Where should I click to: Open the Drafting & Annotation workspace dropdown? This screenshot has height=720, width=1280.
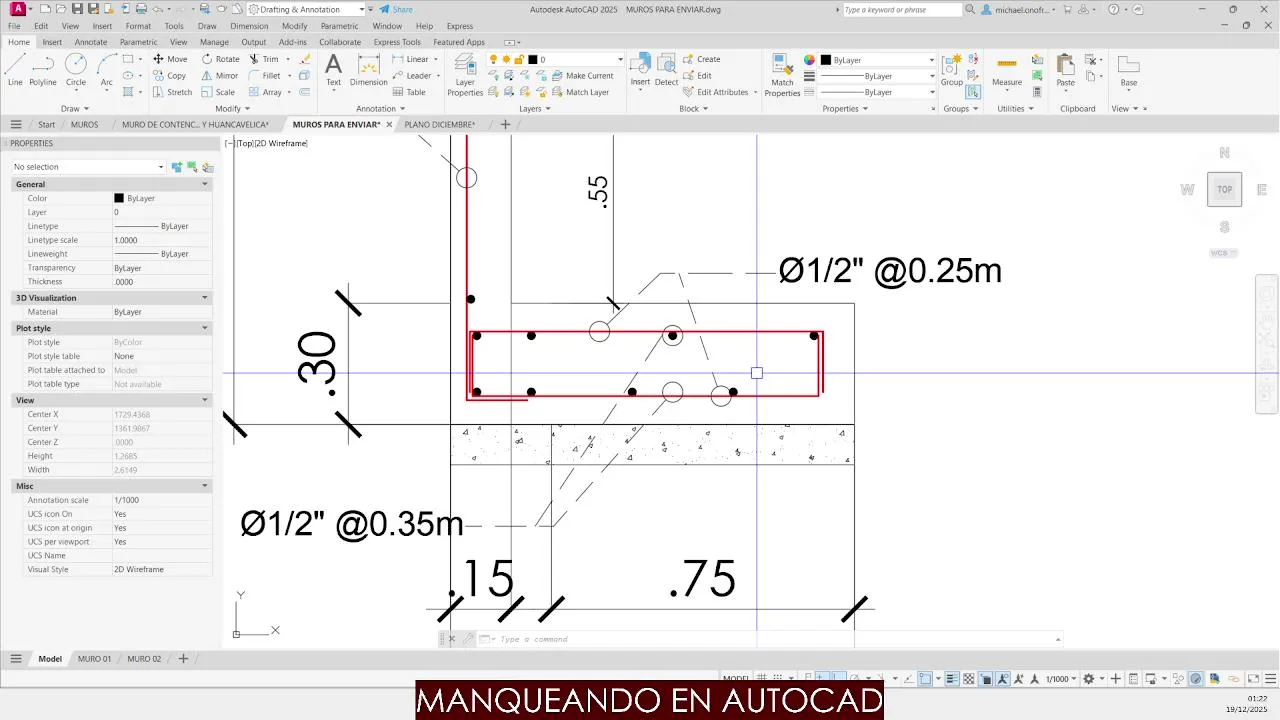click(x=306, y=9)
